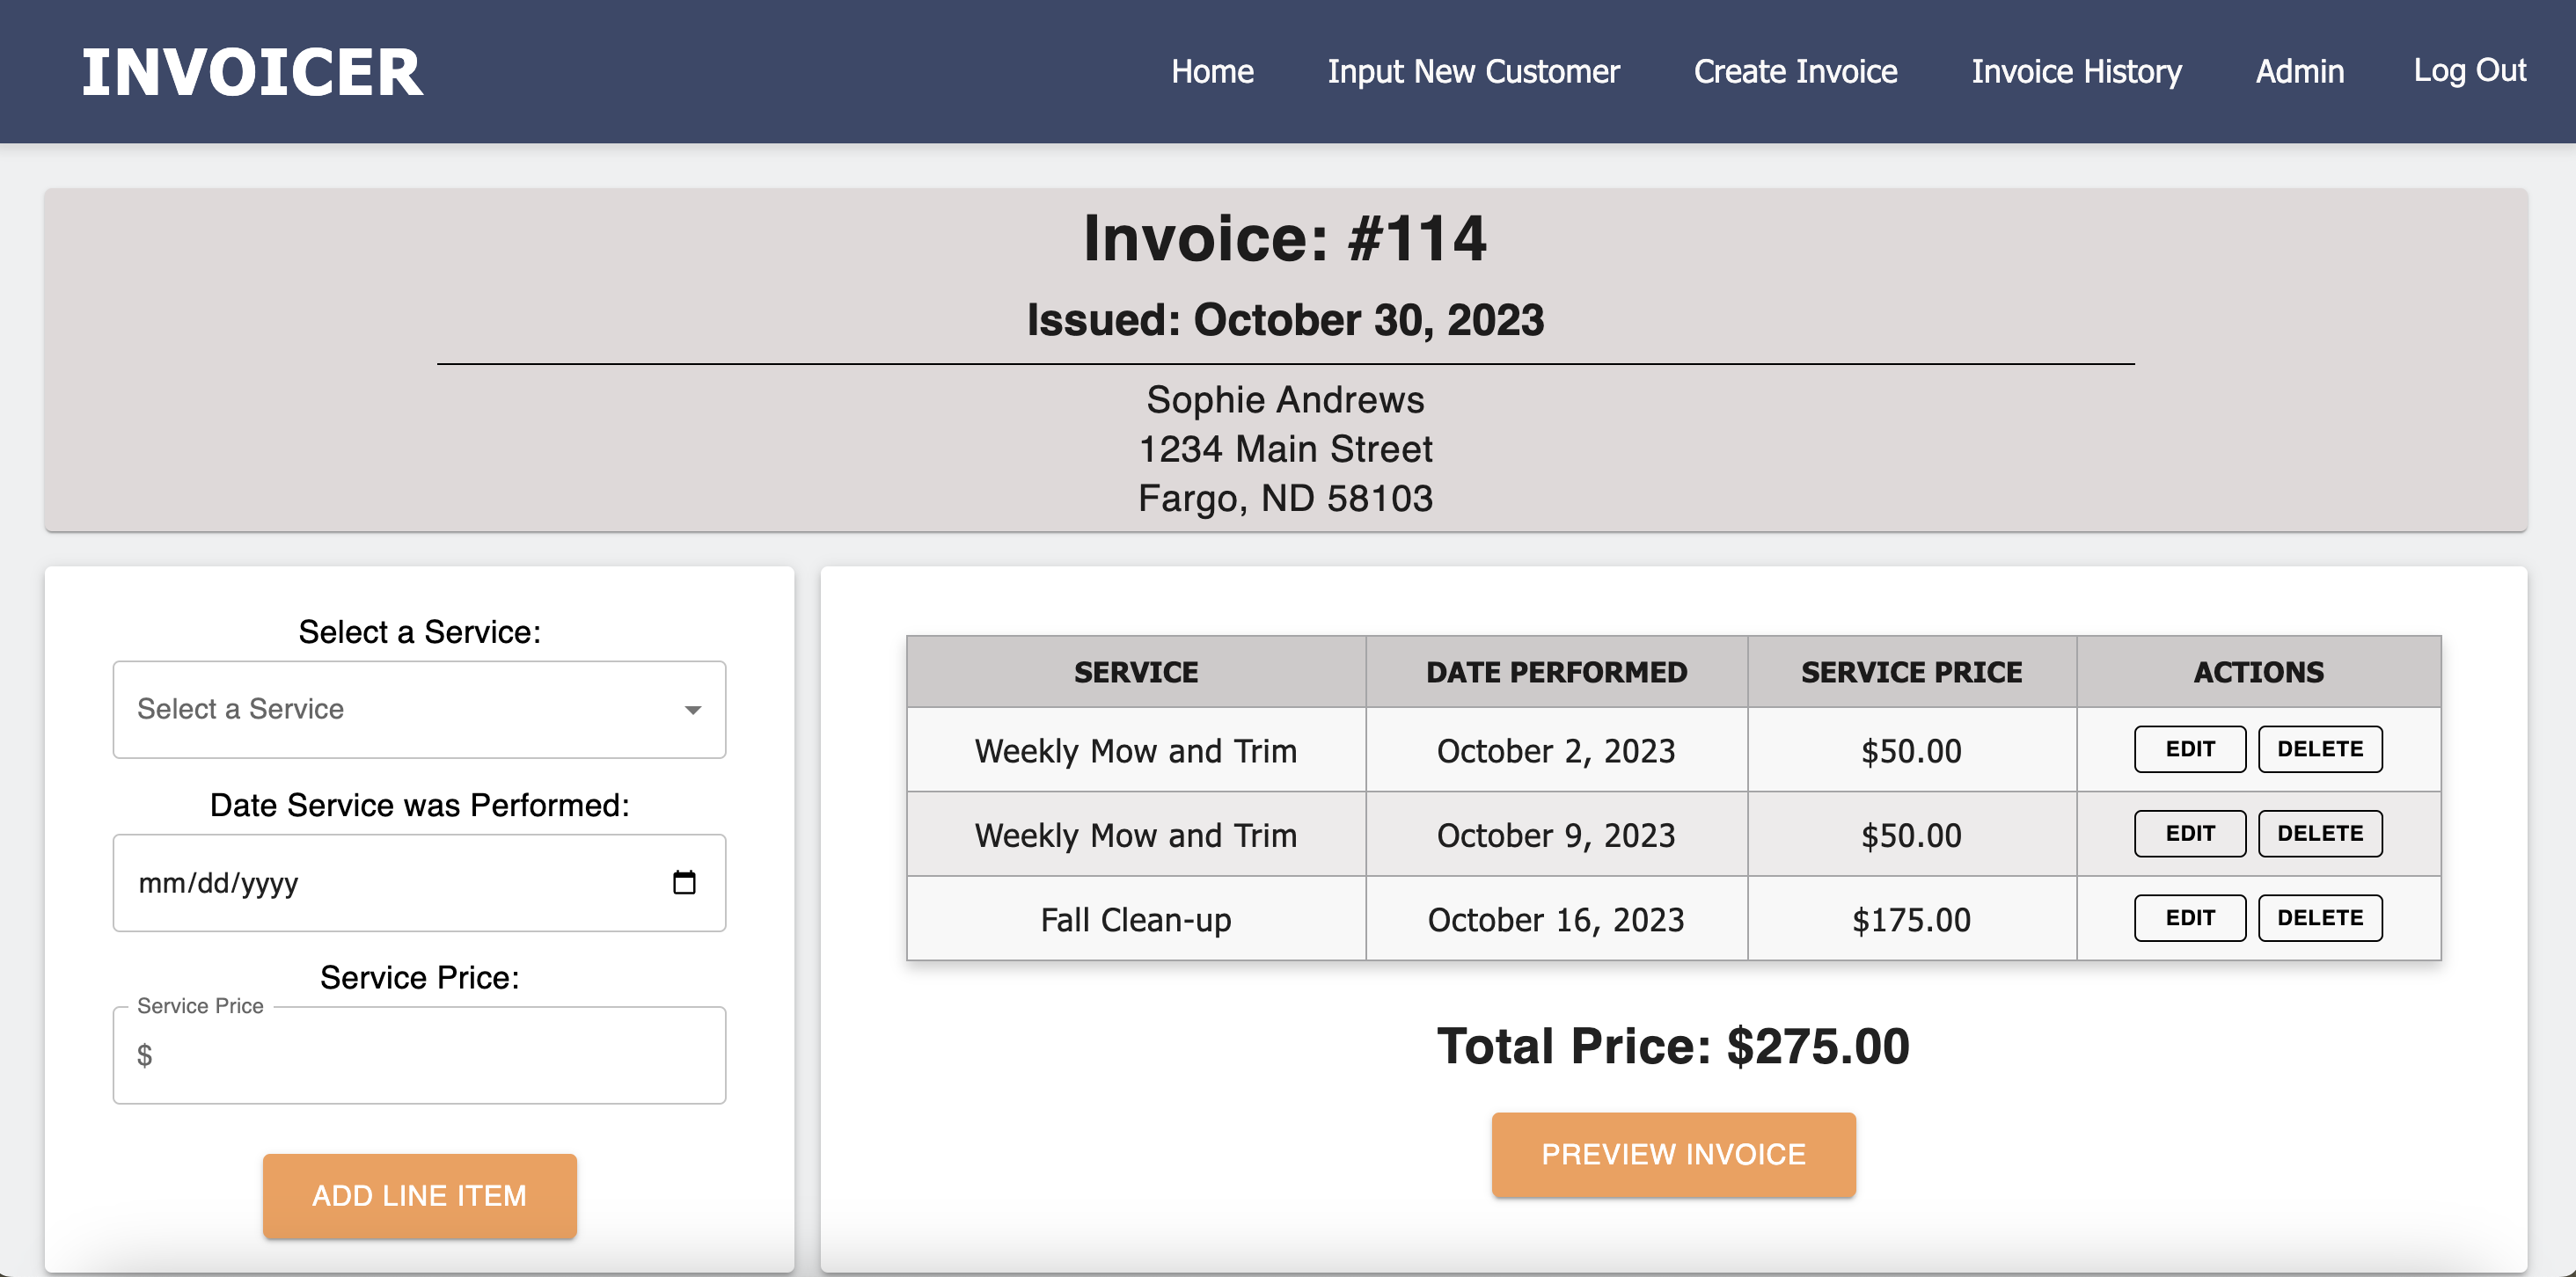This screenshot has height=1277, width=2576.
Task: Select the SERVICE PRICE column header
Action: coord(1911,672)
